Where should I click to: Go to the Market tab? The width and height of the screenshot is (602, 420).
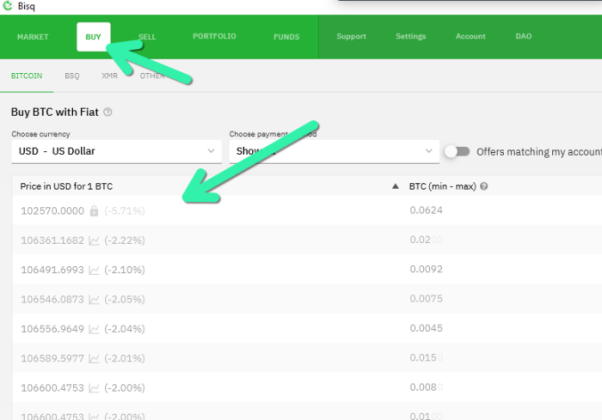click(33, 37)
